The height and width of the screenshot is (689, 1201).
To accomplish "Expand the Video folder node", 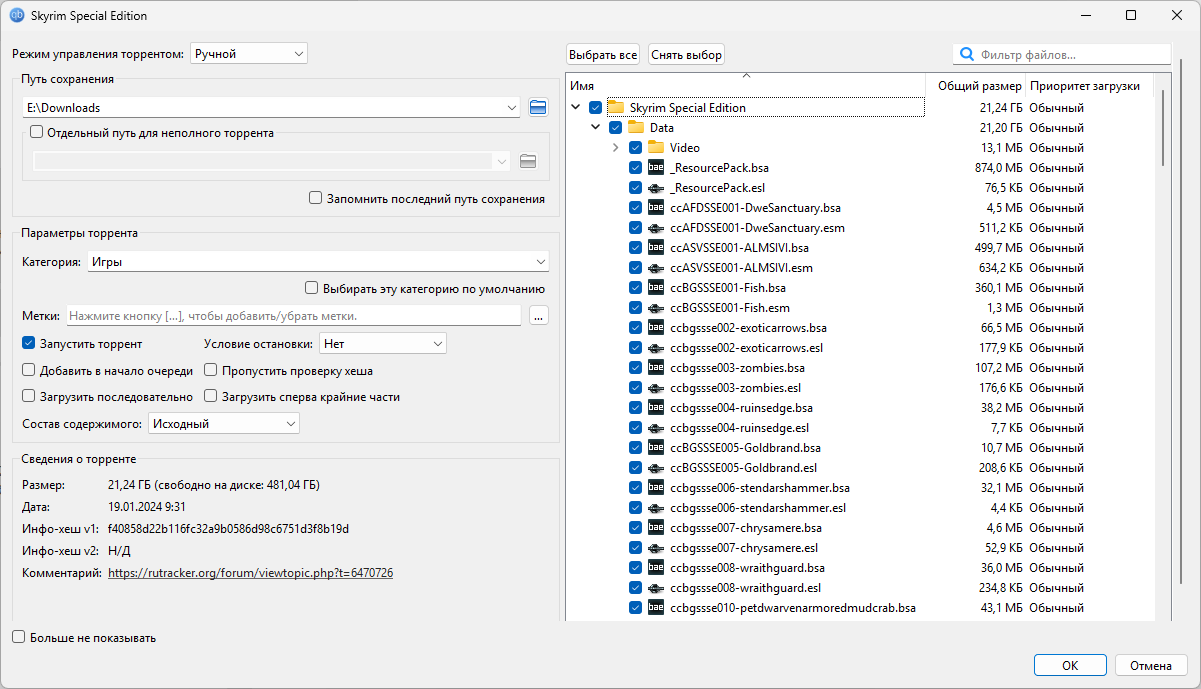I will point(616,147).
